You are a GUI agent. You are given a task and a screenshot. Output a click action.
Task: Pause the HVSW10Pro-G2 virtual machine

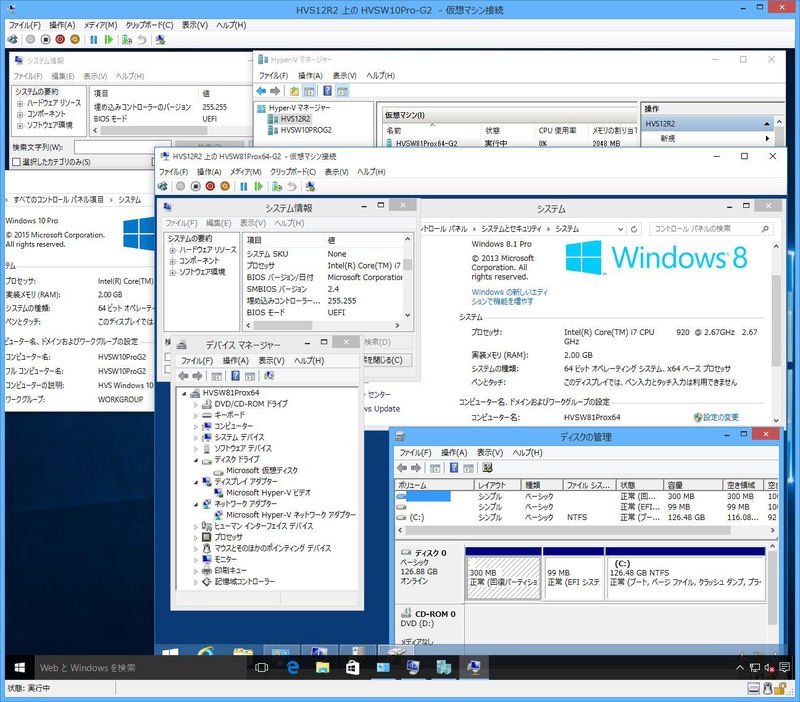[94, 39]
